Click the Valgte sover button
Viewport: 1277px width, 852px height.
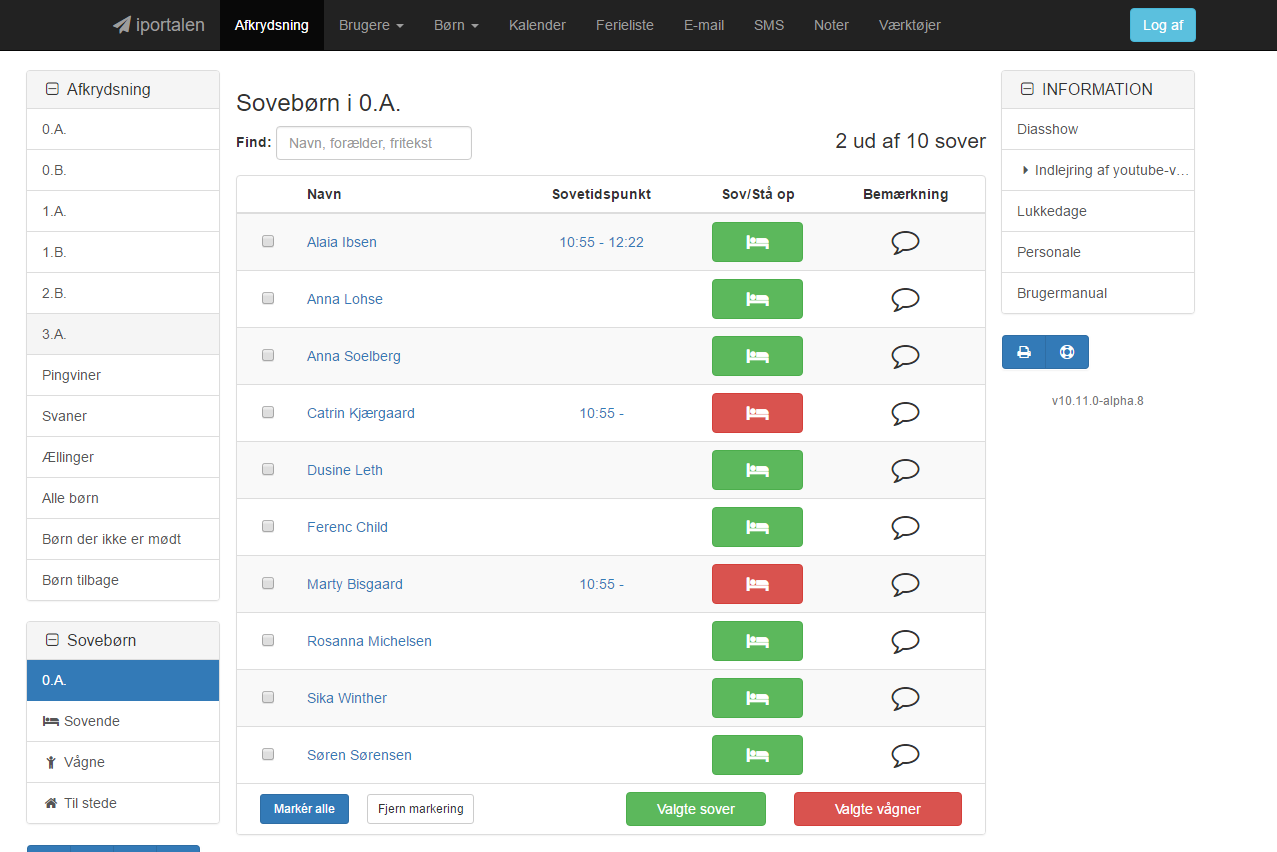696,809
